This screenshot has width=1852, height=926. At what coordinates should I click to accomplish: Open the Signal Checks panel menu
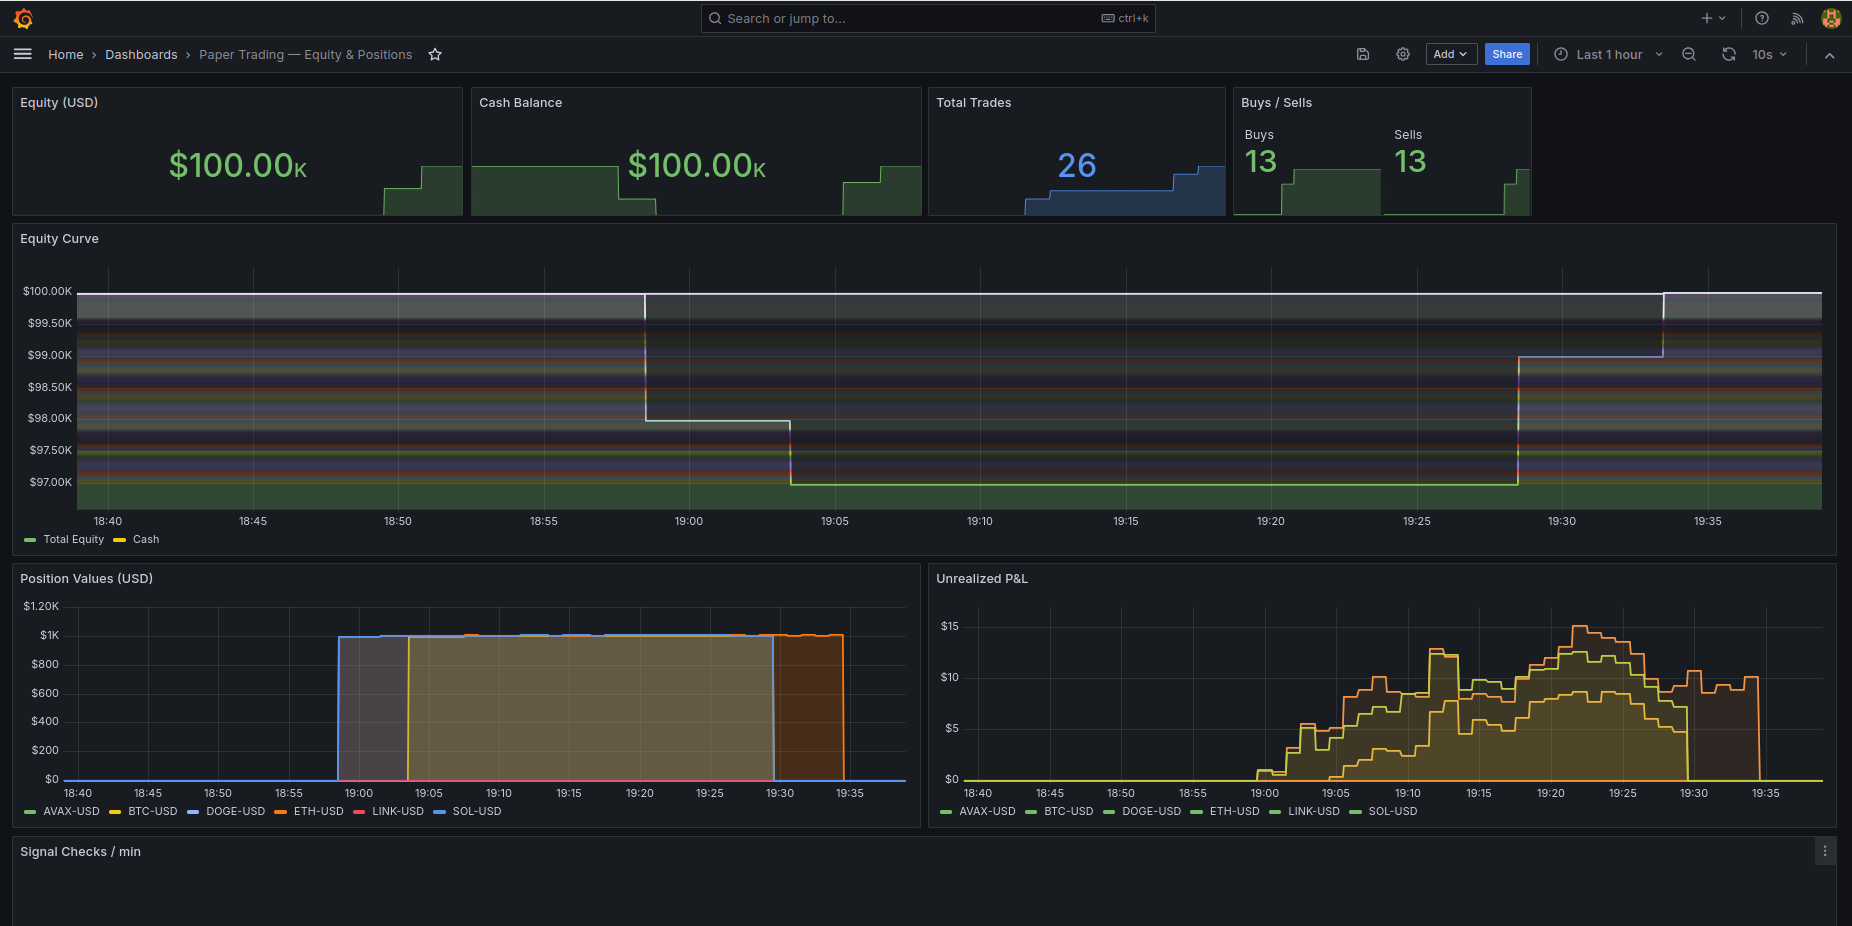[x=1824, y=851]
